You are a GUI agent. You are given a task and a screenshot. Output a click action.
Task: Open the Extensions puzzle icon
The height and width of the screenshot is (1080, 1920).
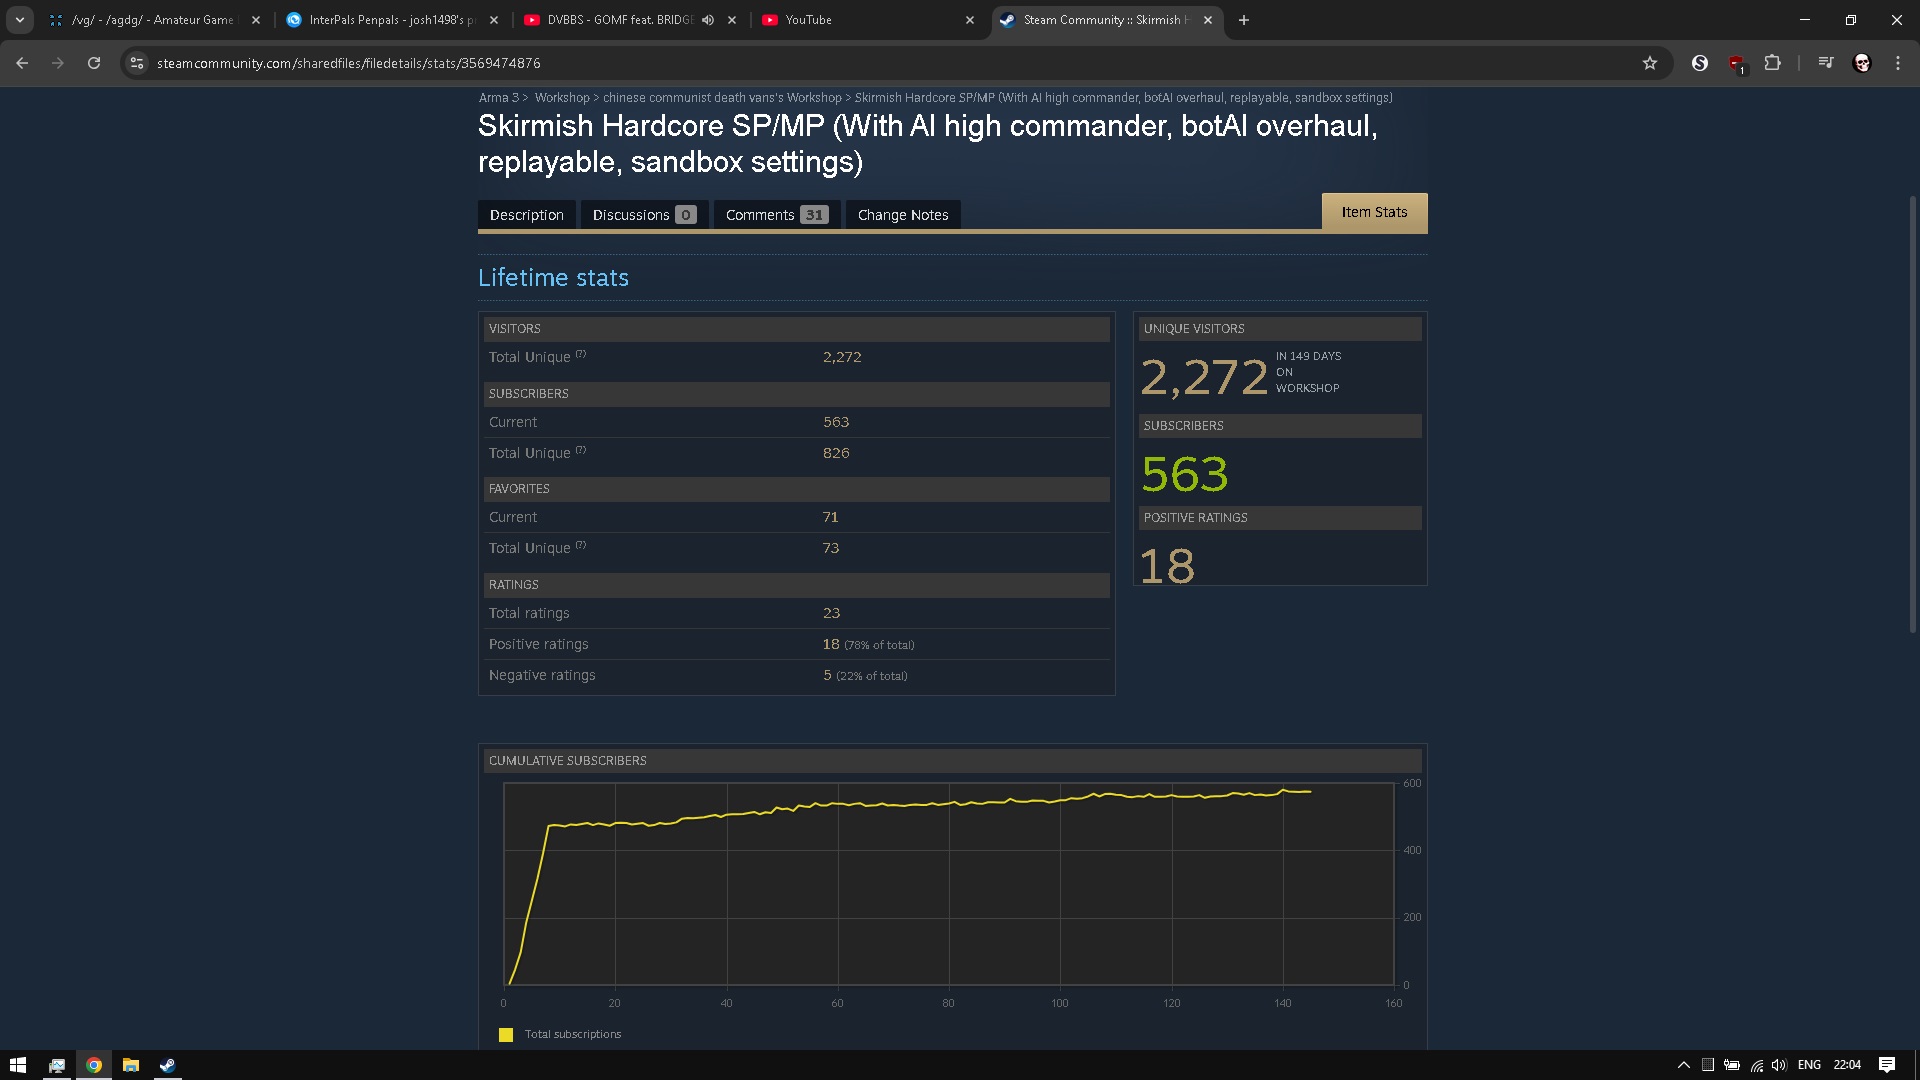pyautogui.click(x=1772, y=63)
